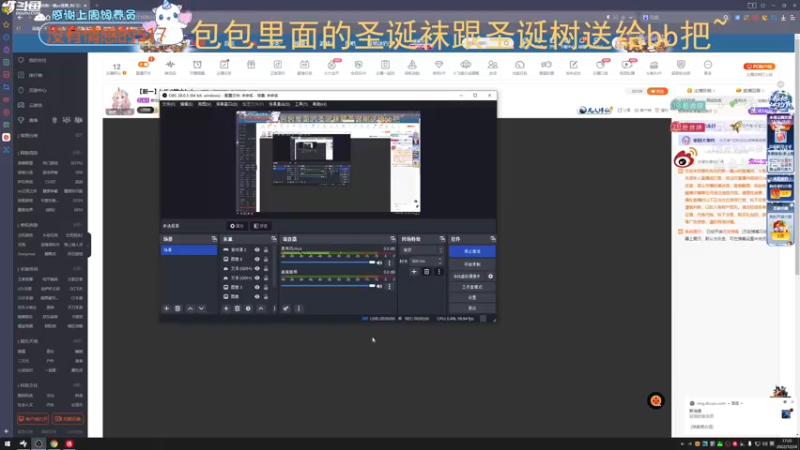Image resolution: width=800 pixels, height=450 pixels.
Task: Click the OBS preview canvas thumbnail
Action: [328, 162]
